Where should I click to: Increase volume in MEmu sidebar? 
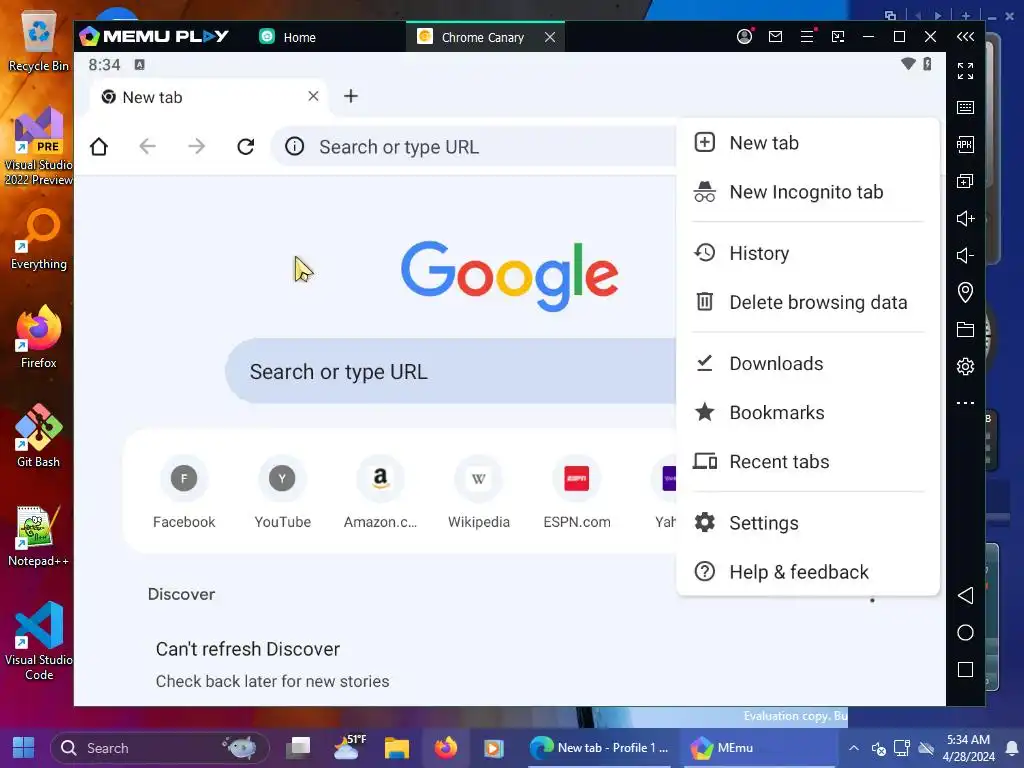965,218
